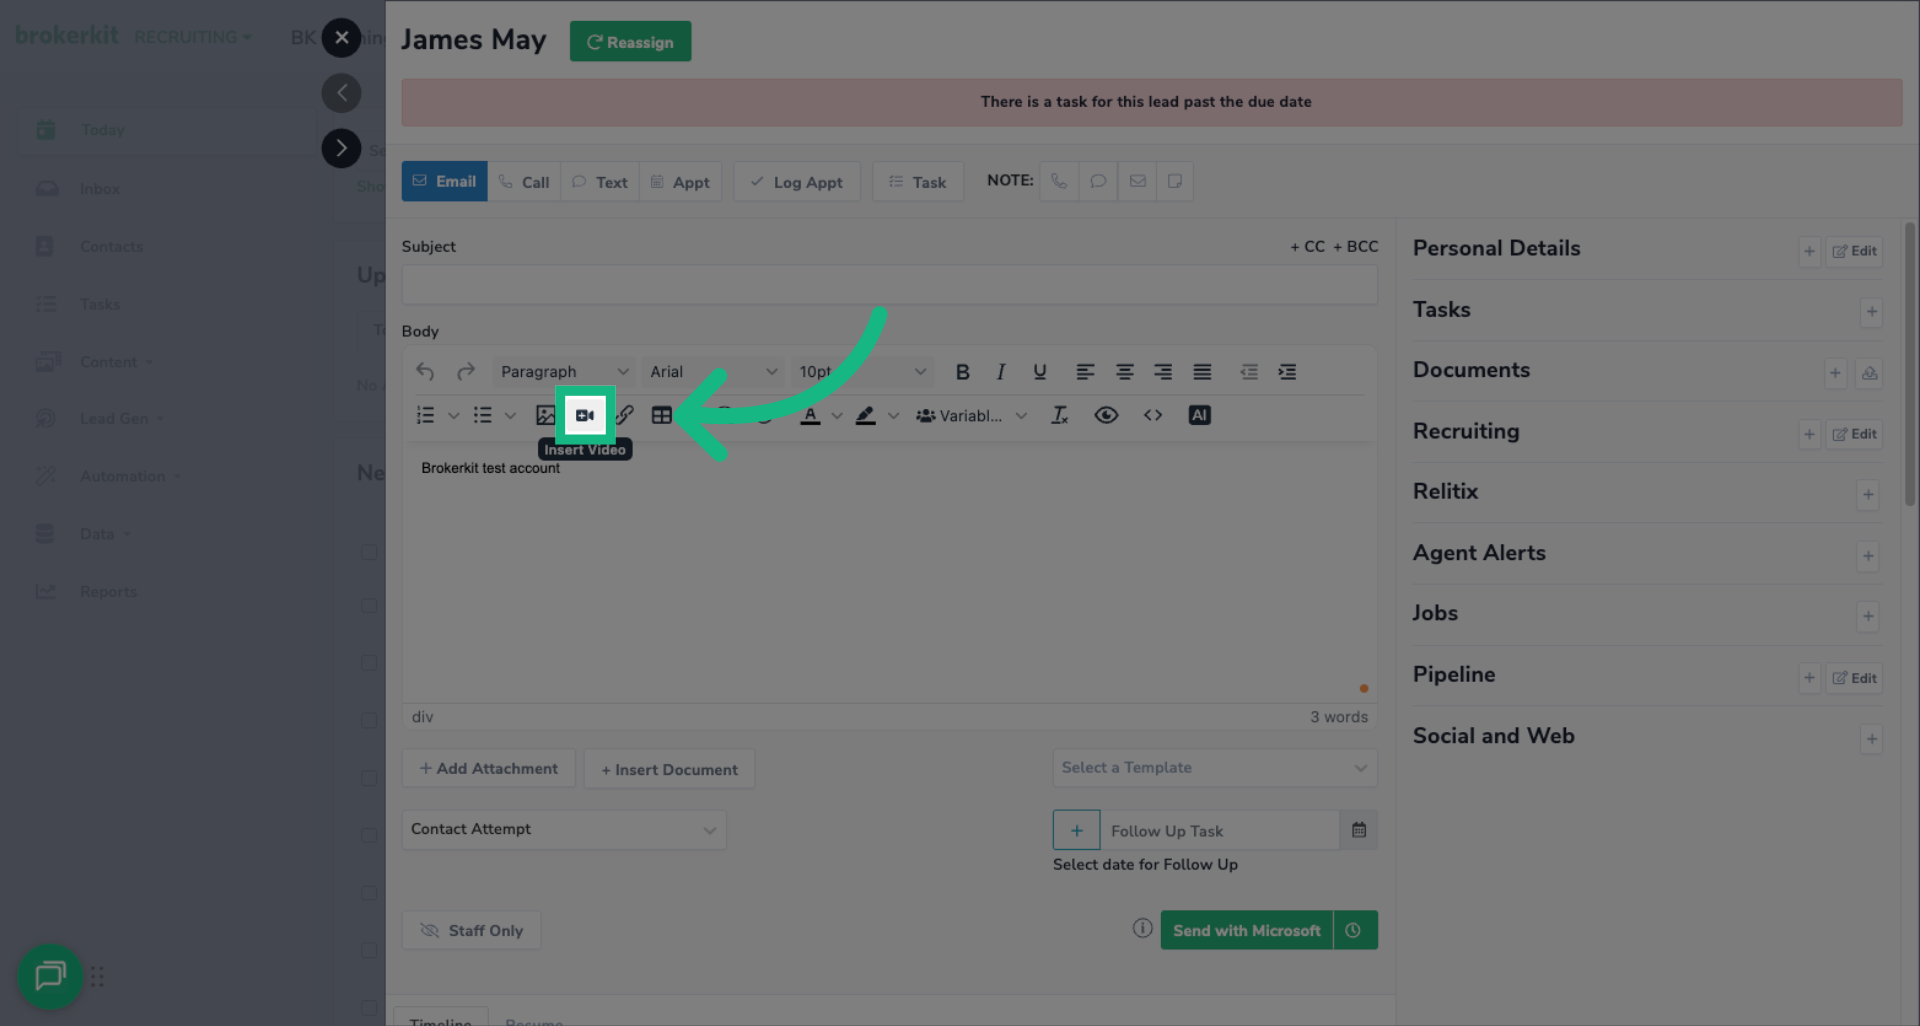Open the Select a Template dropdown
Viewport: 1920px width, 1026px height.
coord(1213,767)
